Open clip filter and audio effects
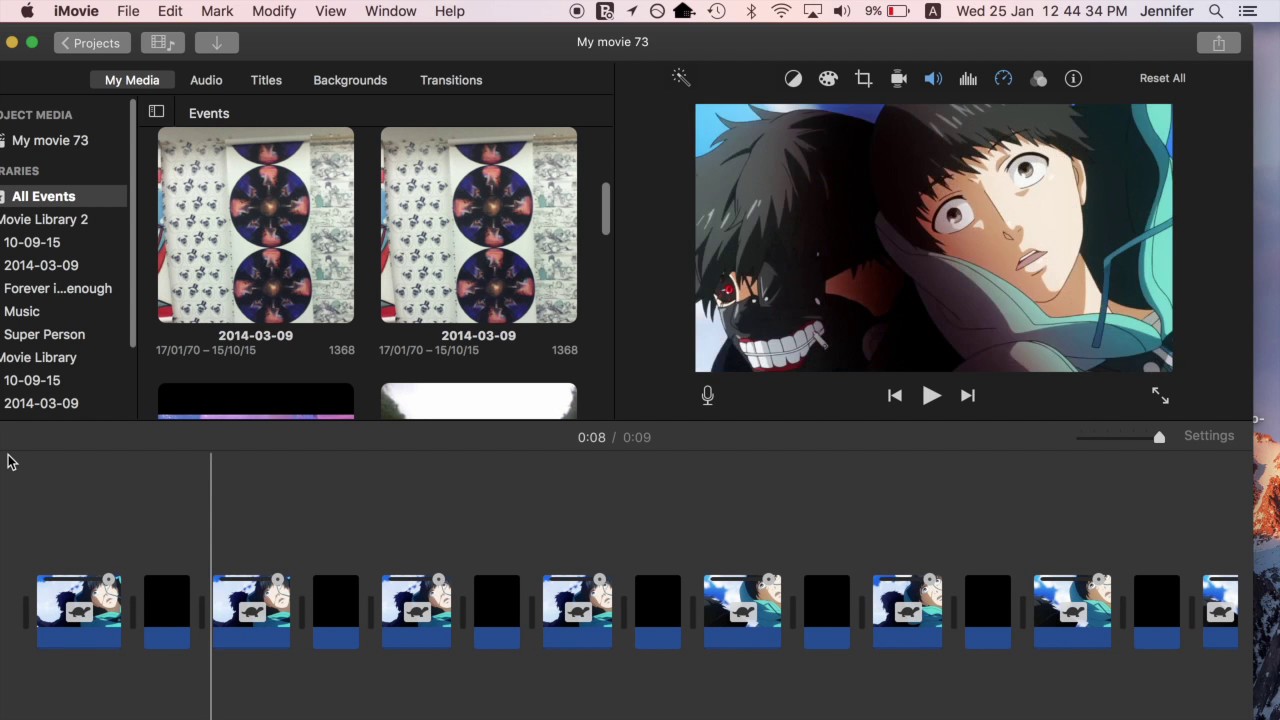 1038,79
